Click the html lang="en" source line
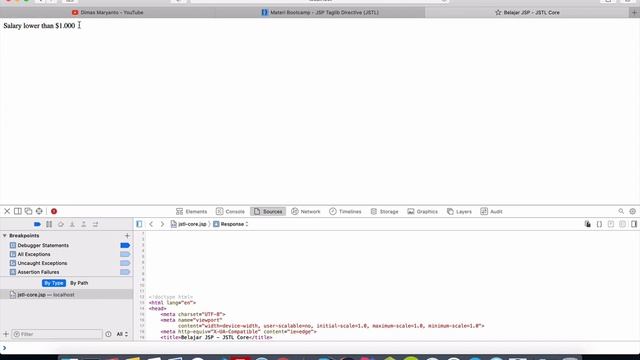Viewport: 640px width, 360px height. (x=172, y=303)
